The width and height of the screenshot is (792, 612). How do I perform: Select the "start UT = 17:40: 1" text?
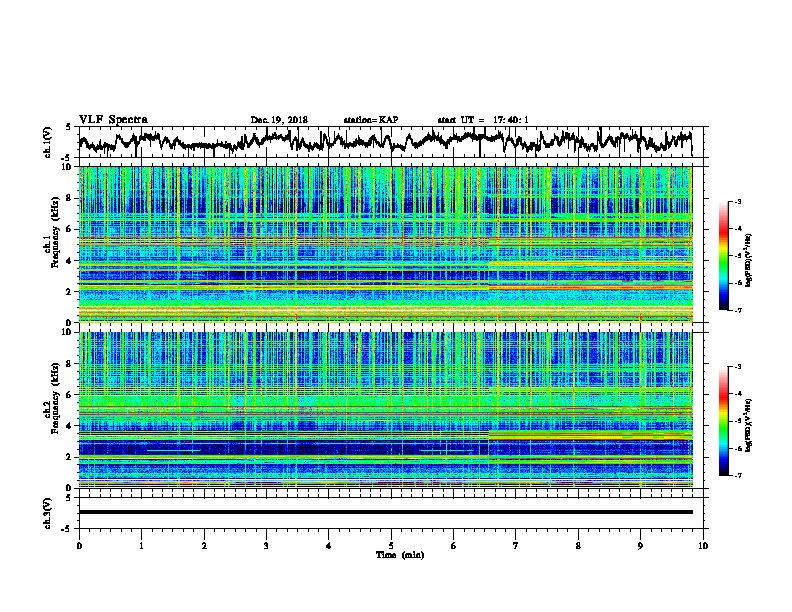point(483,120)
